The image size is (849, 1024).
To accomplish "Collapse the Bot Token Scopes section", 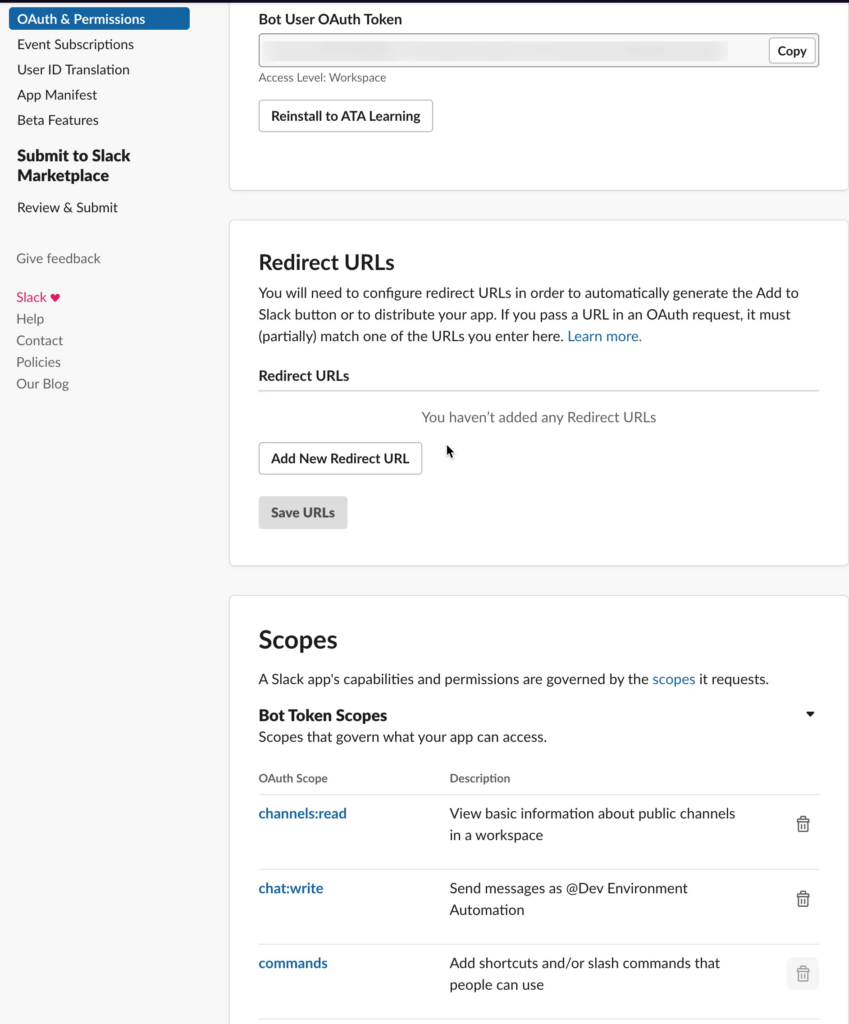I will tap(810, 714).
